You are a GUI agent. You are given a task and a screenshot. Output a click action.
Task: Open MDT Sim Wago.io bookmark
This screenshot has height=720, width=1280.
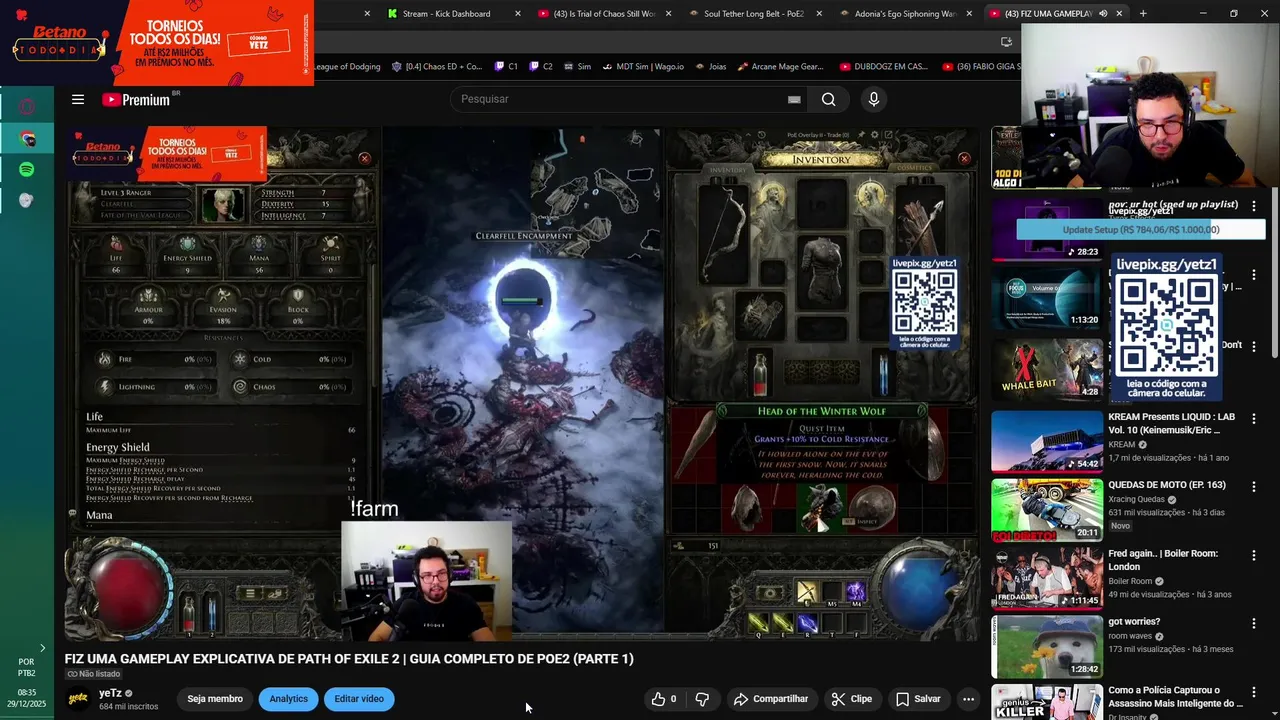(x=642, y=66)
